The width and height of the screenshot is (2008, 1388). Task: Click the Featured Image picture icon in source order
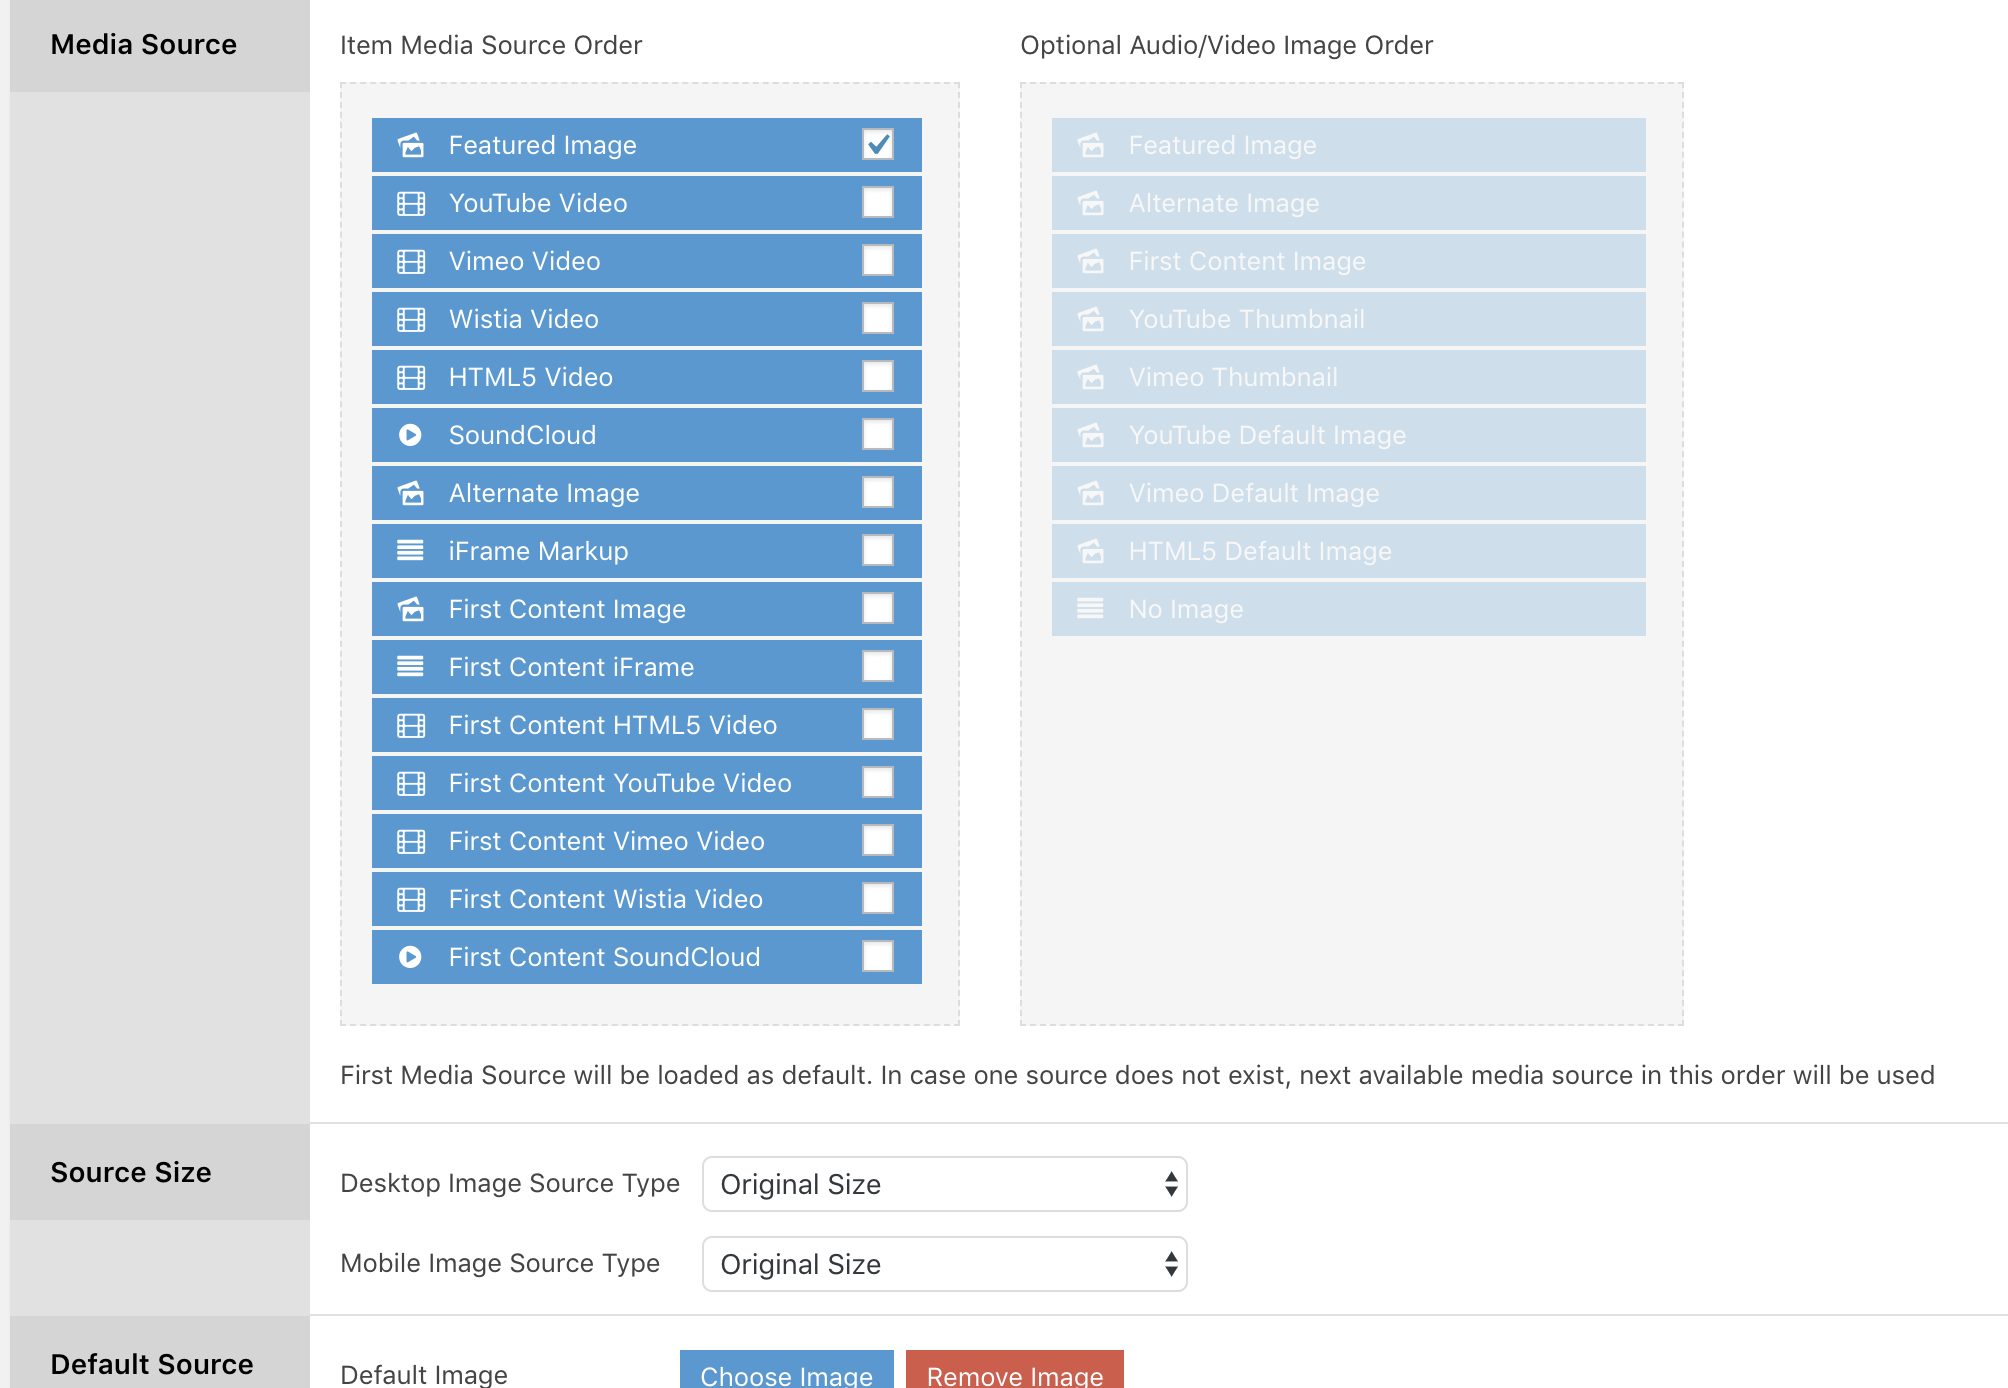[x=411, y=145]
